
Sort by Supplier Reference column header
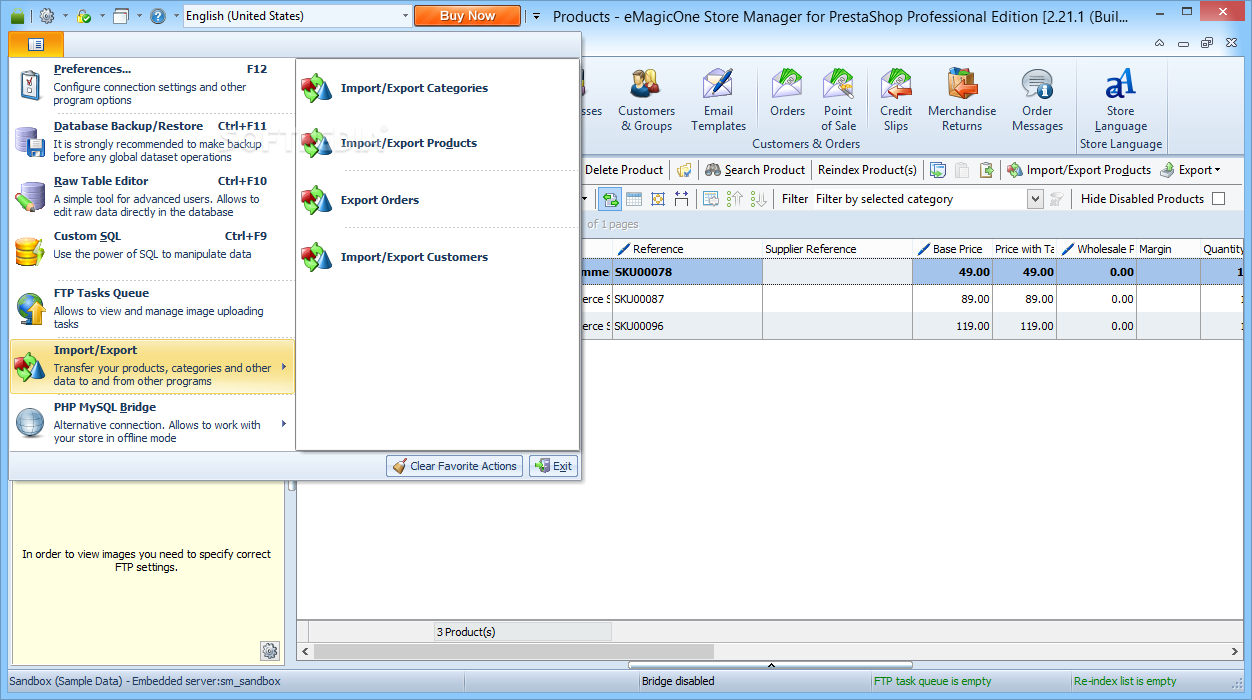838,249
